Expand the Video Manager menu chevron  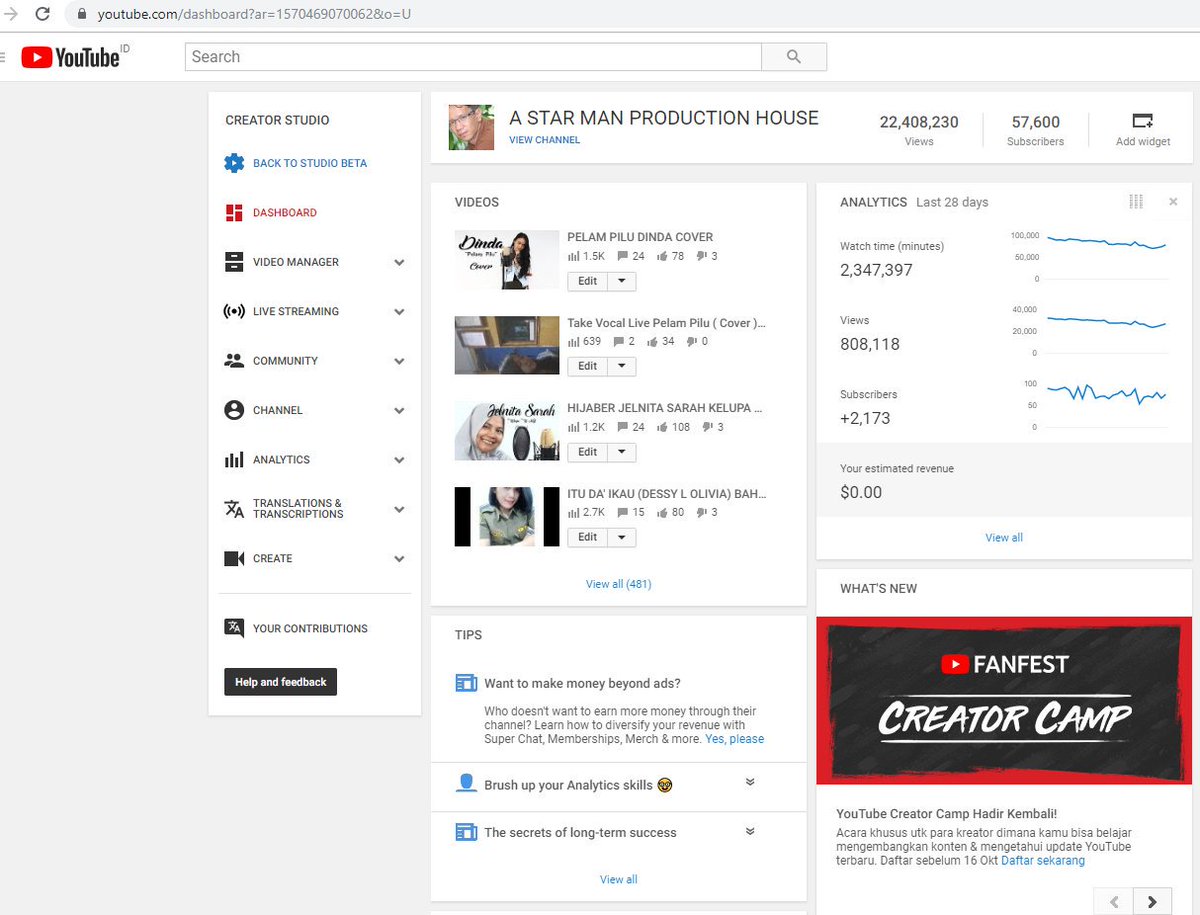pyautogui.click(x=399, y=263)
